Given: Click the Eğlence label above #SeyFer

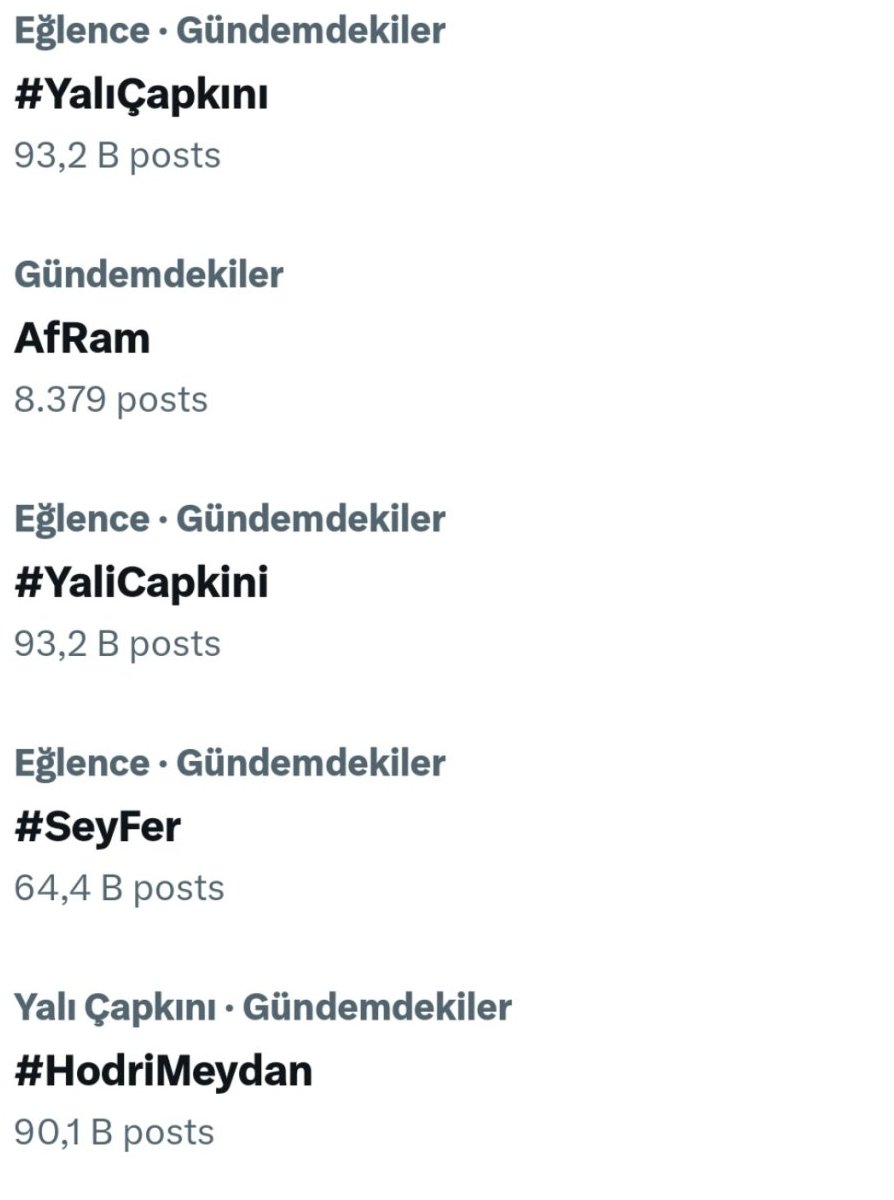Looking at the screenshot, I should [x=81, y=763].
